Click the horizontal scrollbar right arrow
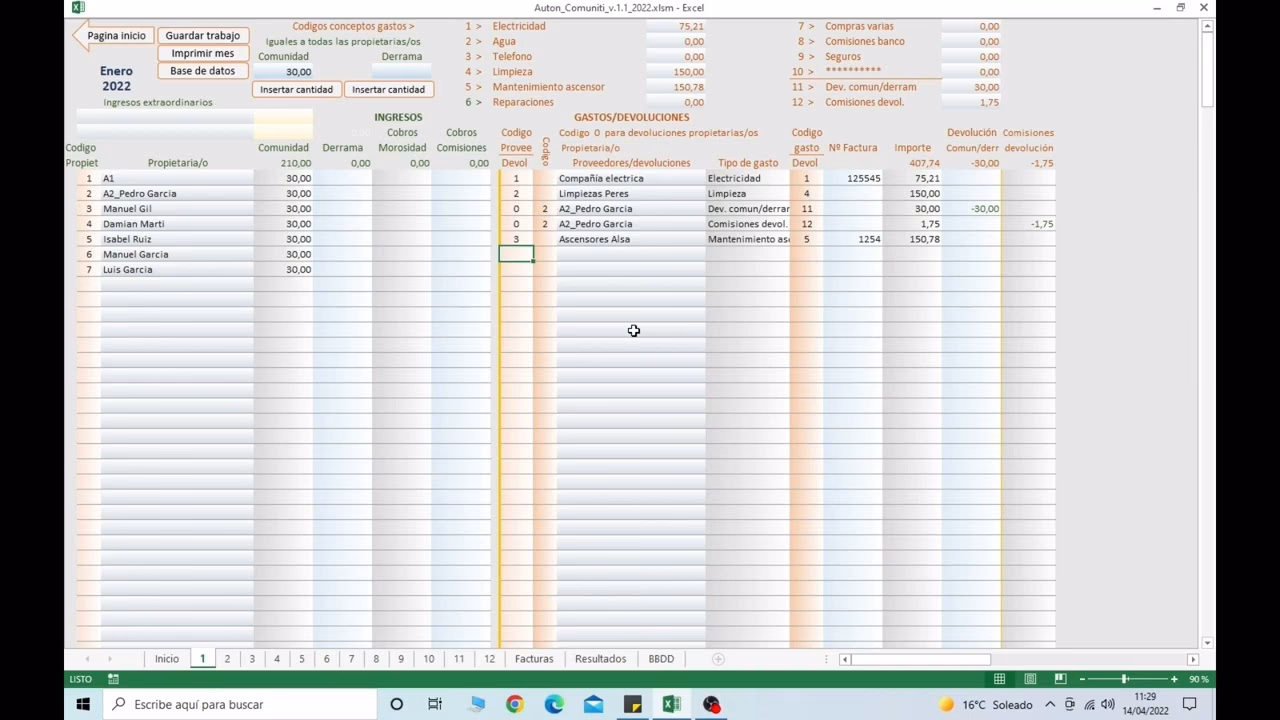Image resolution: width=1280 pixels, height=720 pixels. coord(1192,659)
